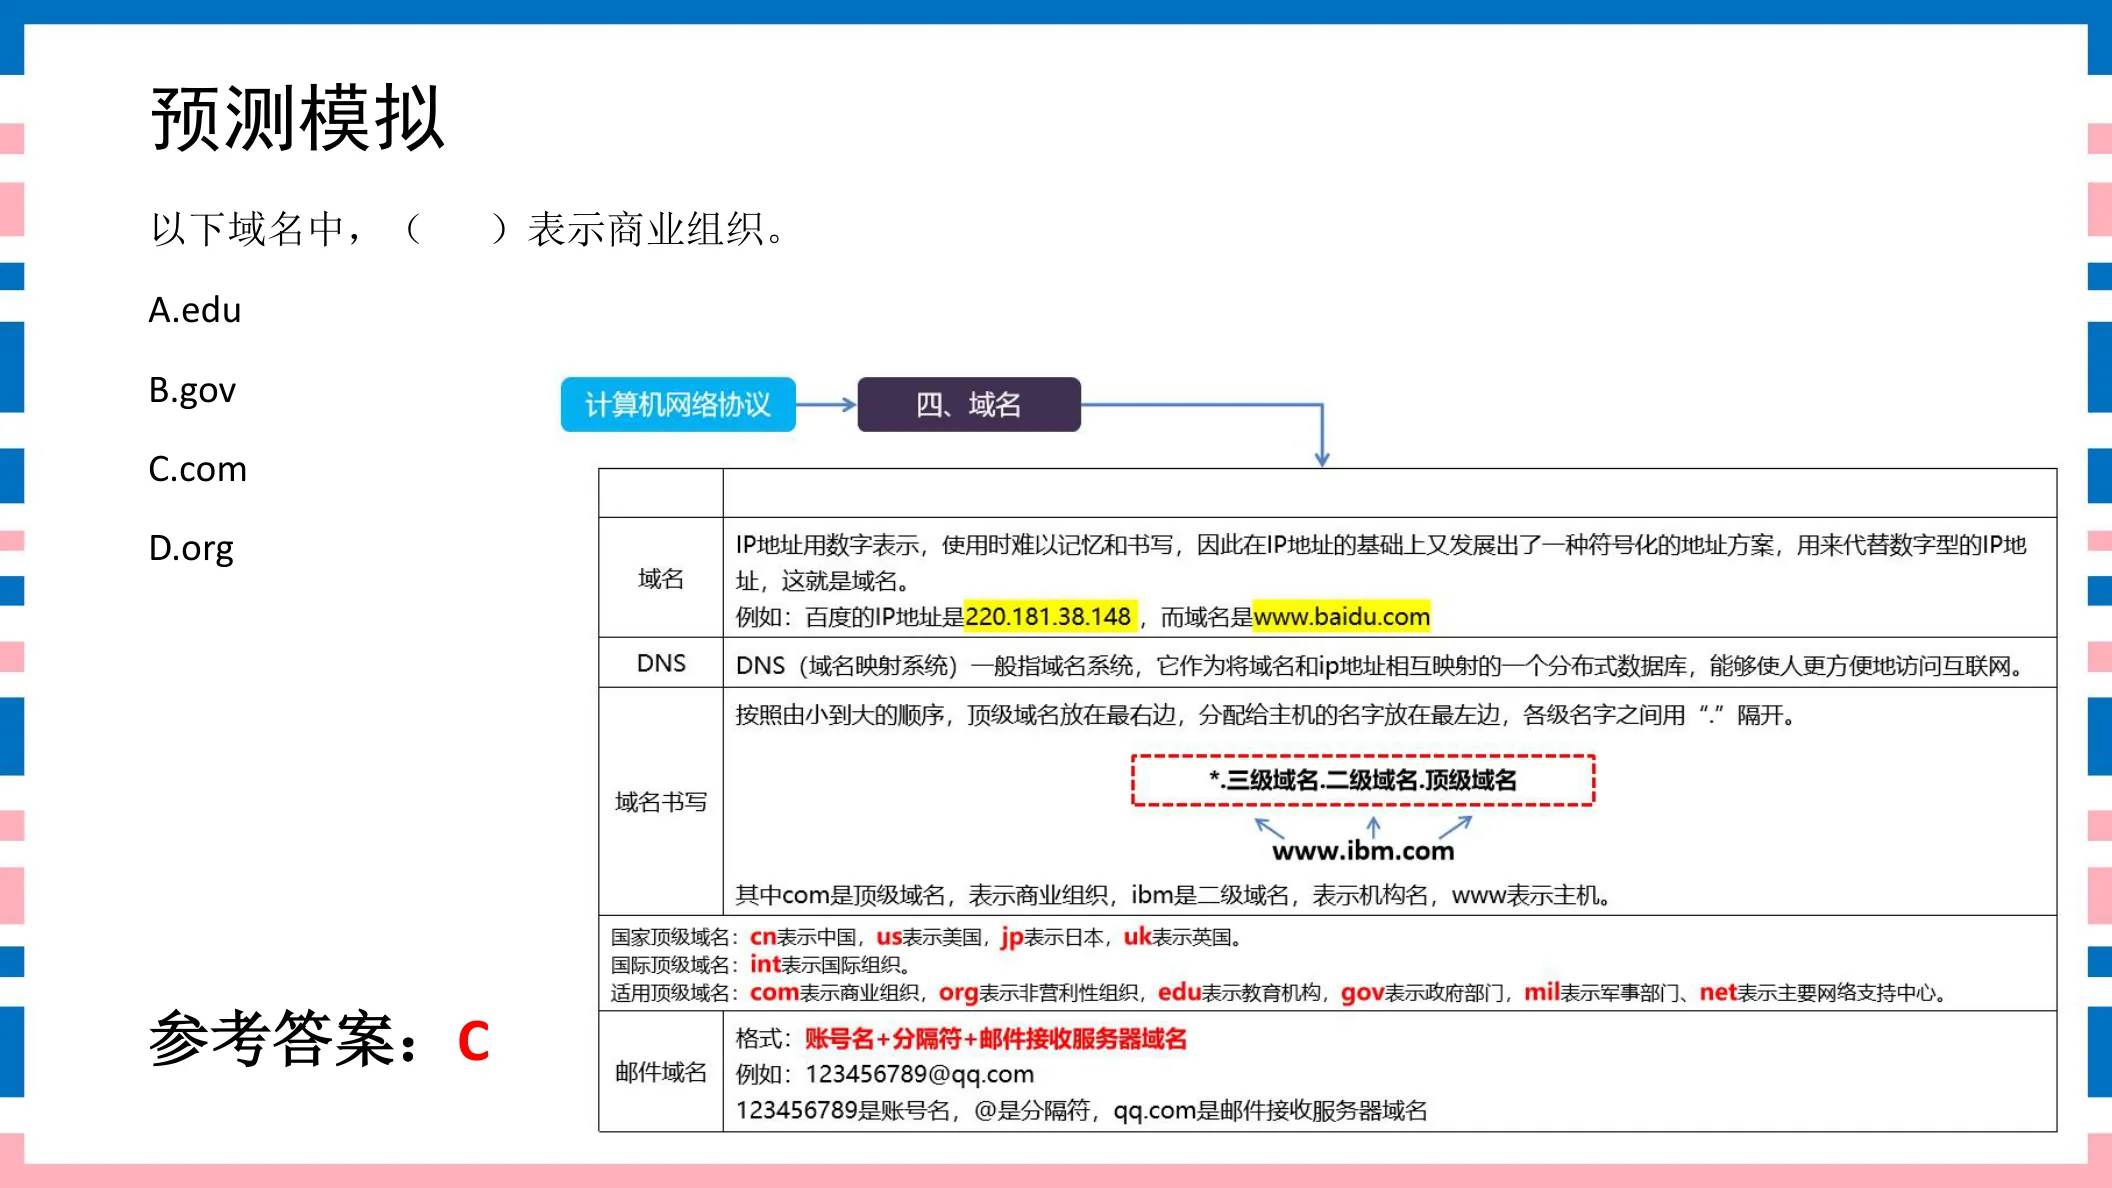Click the red 'us' country domain
Image resolution: width=2112 pixels, height=1188 pixels.
click(889, 937)
